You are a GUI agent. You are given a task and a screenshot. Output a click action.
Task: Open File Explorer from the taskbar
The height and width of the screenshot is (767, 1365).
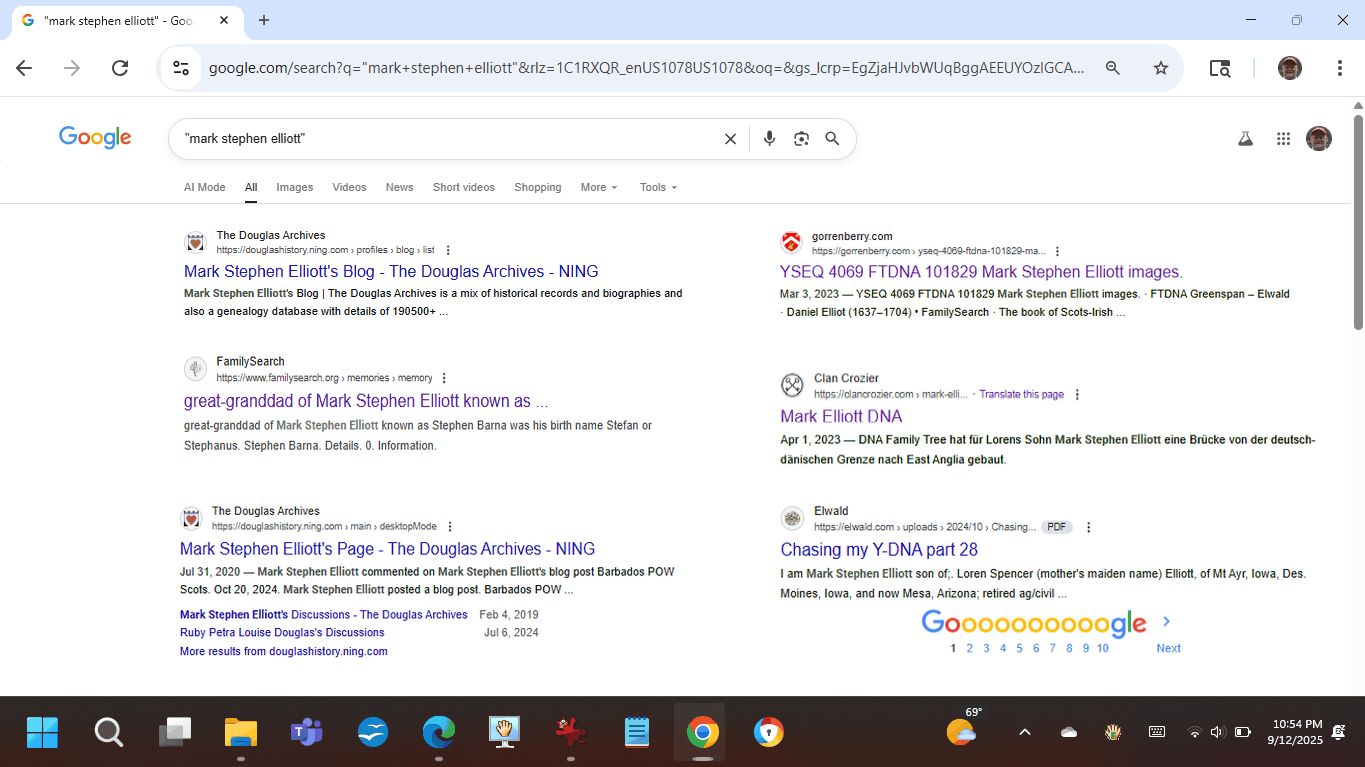(x=240, y=733)
